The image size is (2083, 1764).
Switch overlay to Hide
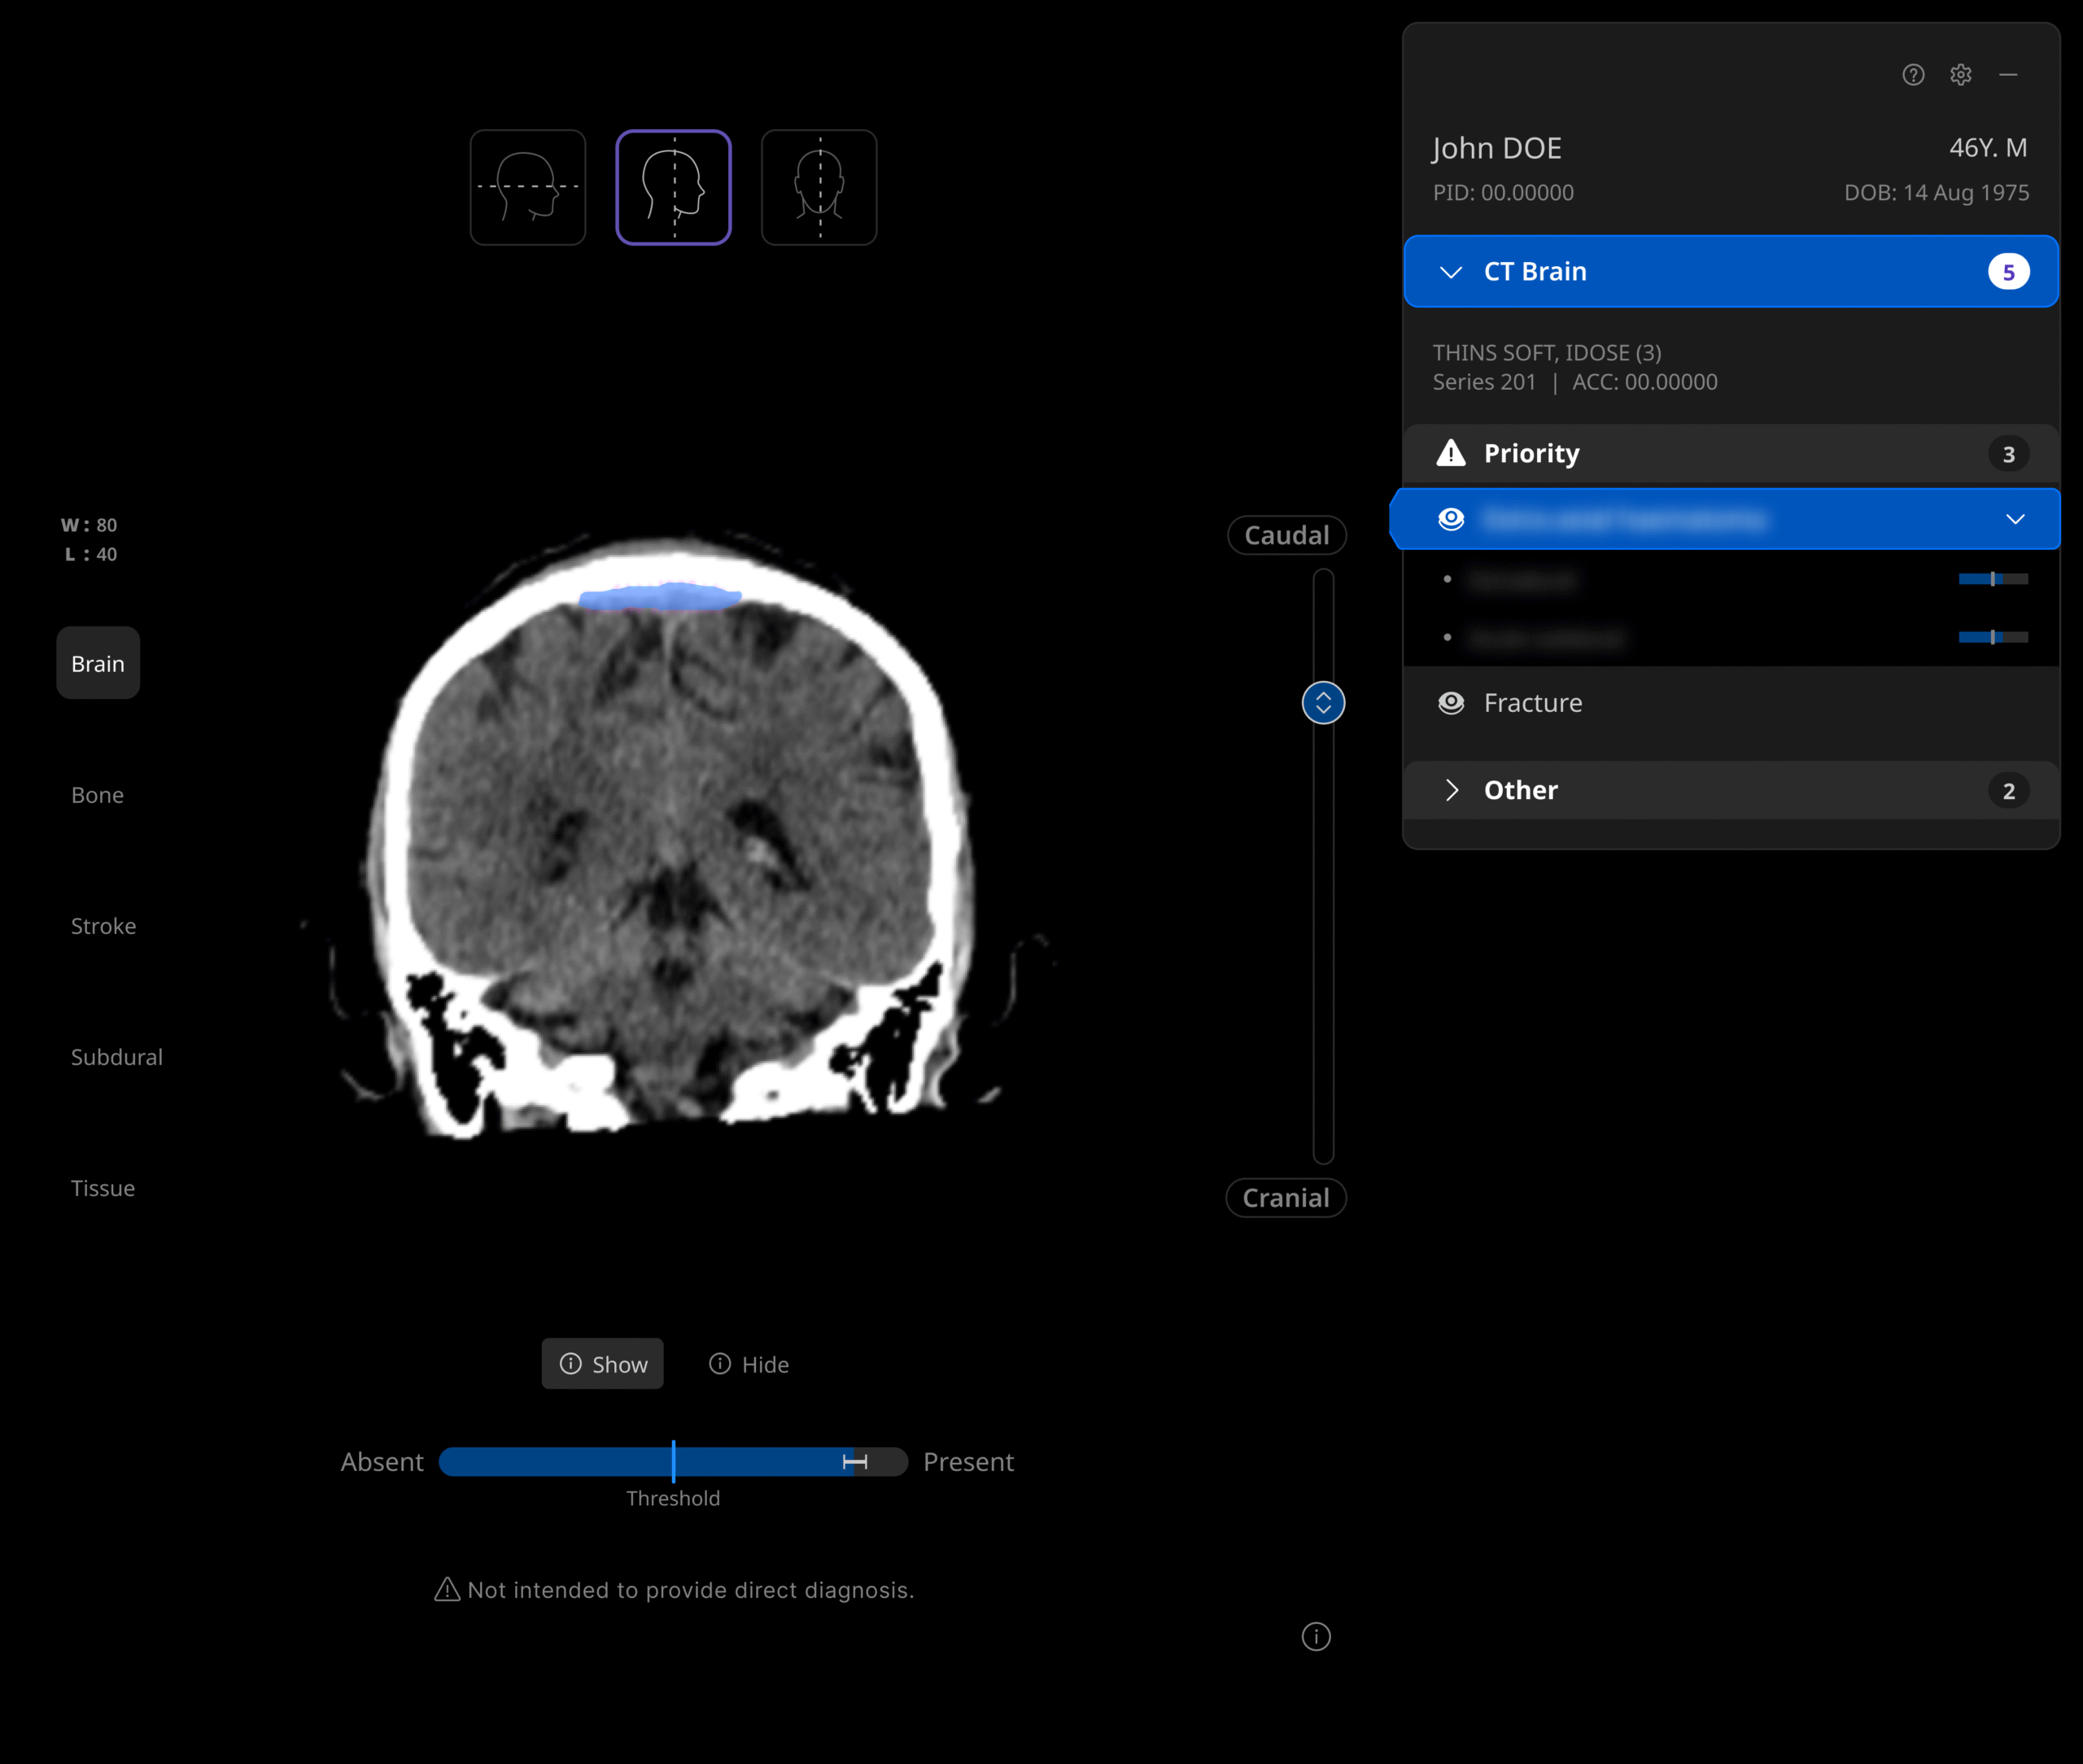(749, 1364)
